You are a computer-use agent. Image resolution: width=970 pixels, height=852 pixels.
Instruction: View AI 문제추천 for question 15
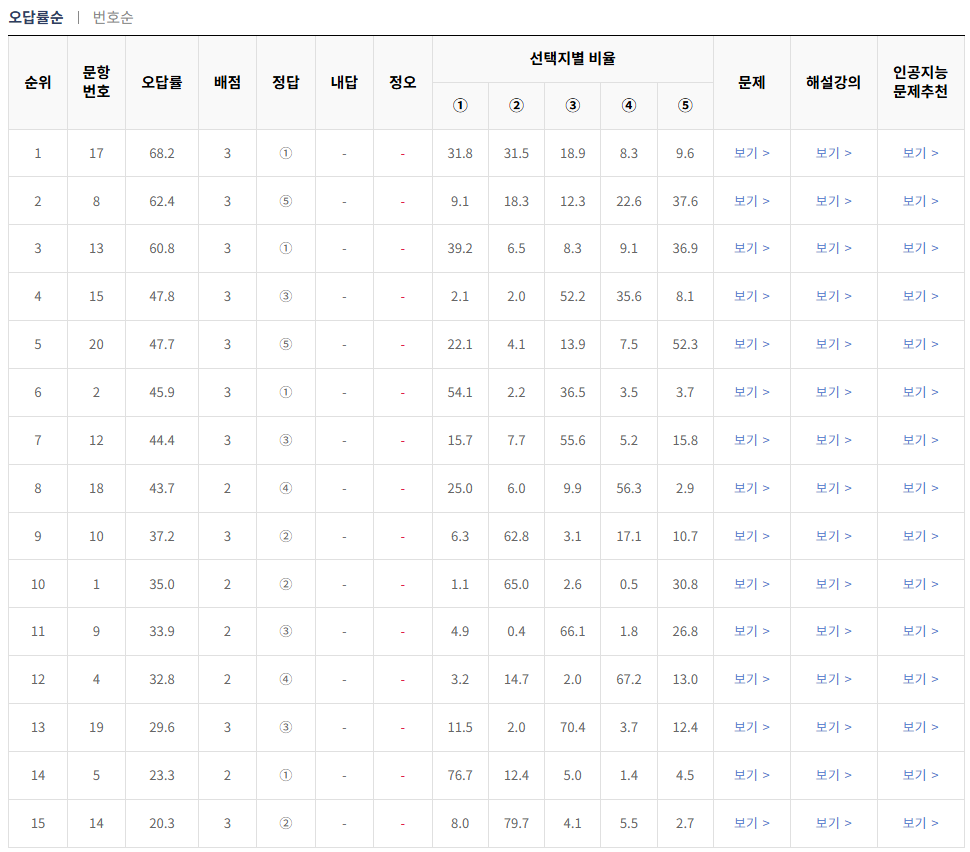(x=920, y=296)
